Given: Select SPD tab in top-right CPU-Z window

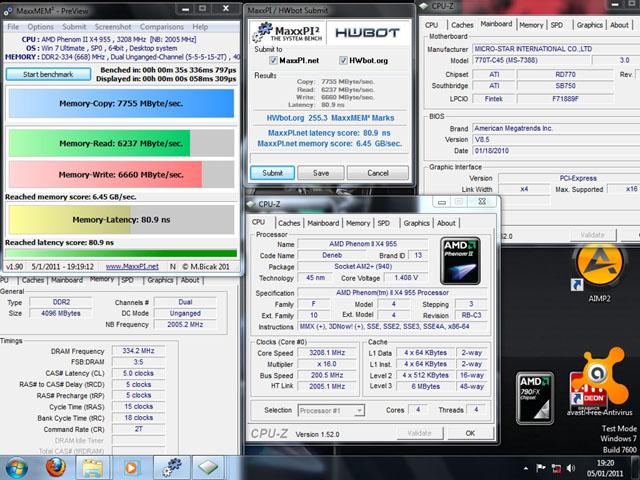Looking at the screenshot, I should pyautogui.click(x=557, y=25).
